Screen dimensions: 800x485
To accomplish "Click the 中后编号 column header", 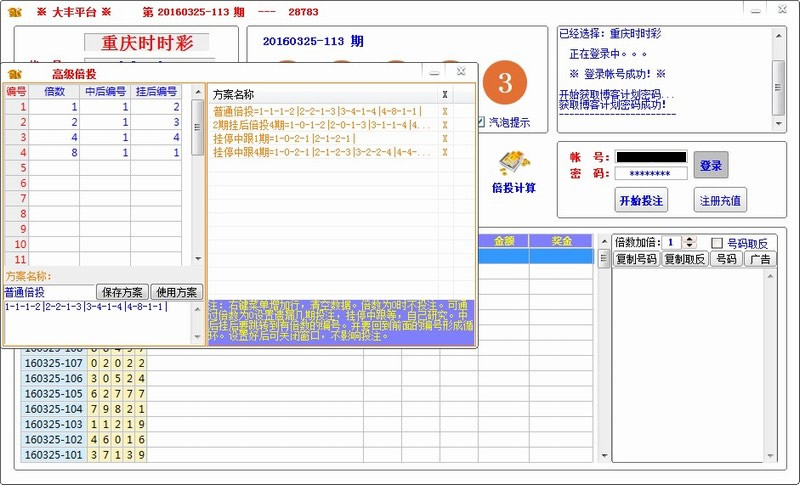I will coord(105,91).
